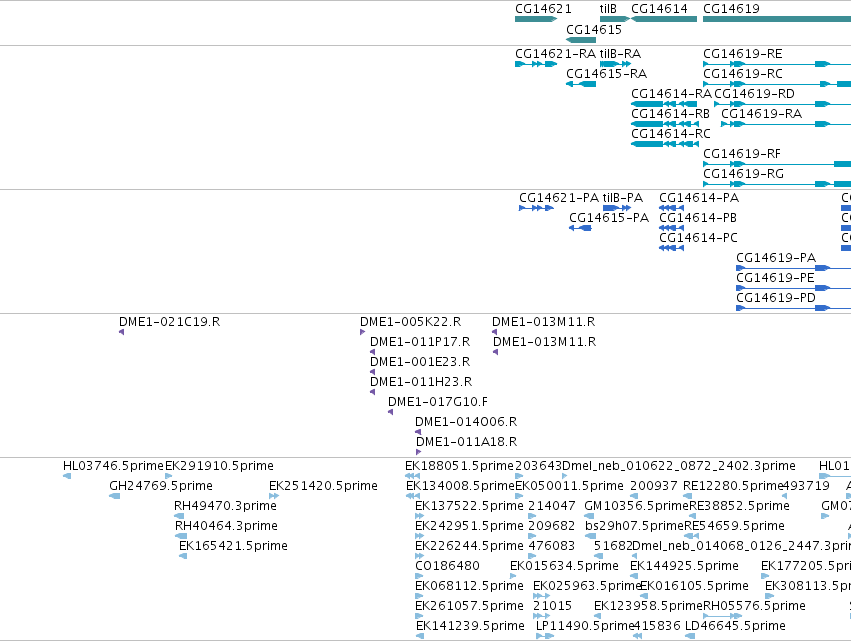This screenshot has height=641, width=851.
Task: Open transcript CG14619-RD
Action: tap(782, 104)
